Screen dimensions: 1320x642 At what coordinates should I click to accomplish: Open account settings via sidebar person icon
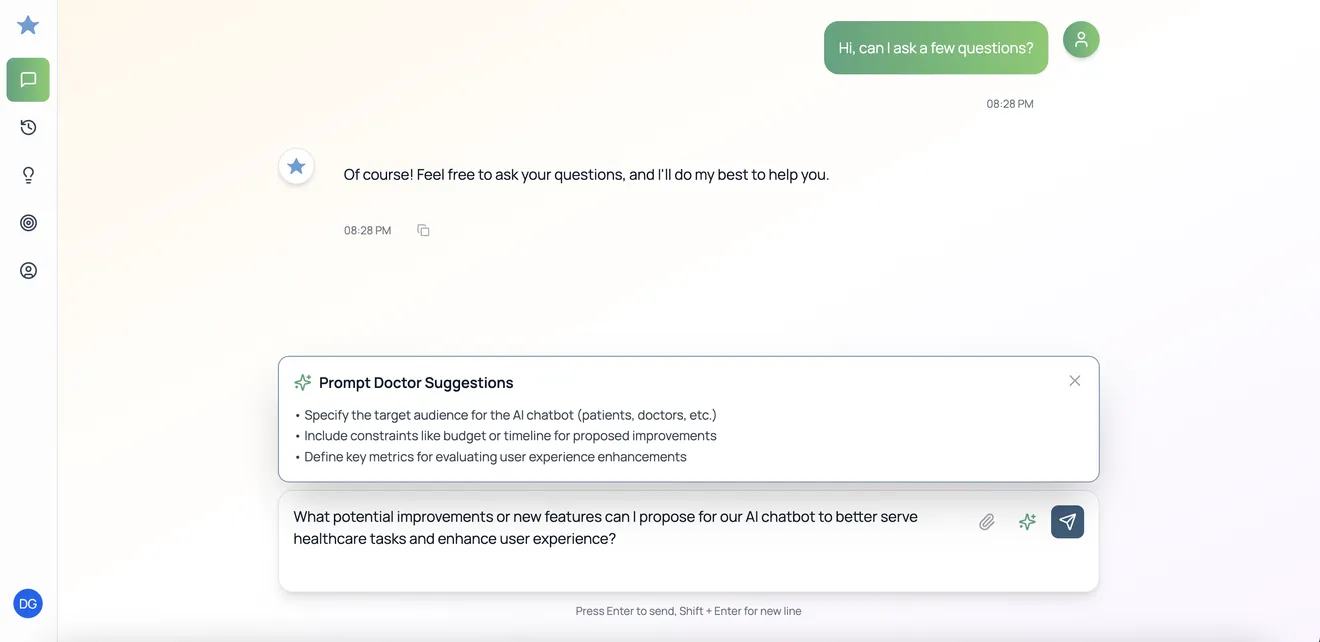point(27,270)
